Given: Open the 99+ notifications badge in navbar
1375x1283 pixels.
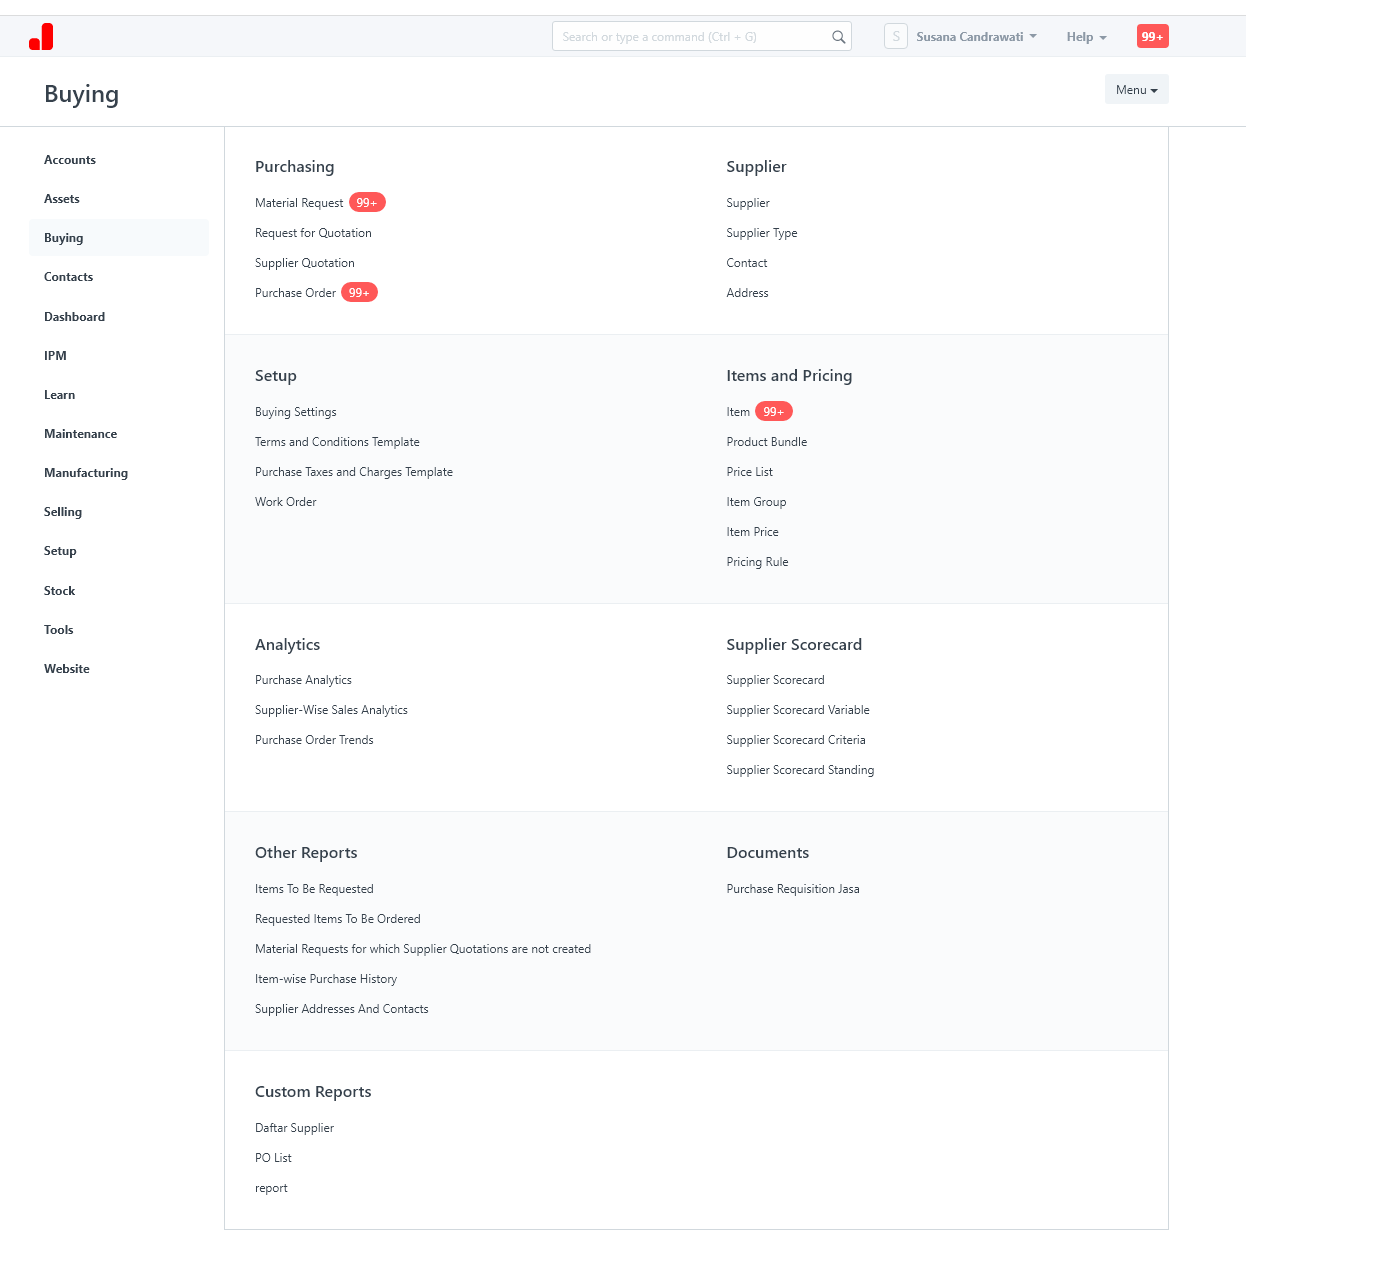Looking at the screenshot, I should pos(1152,37).
